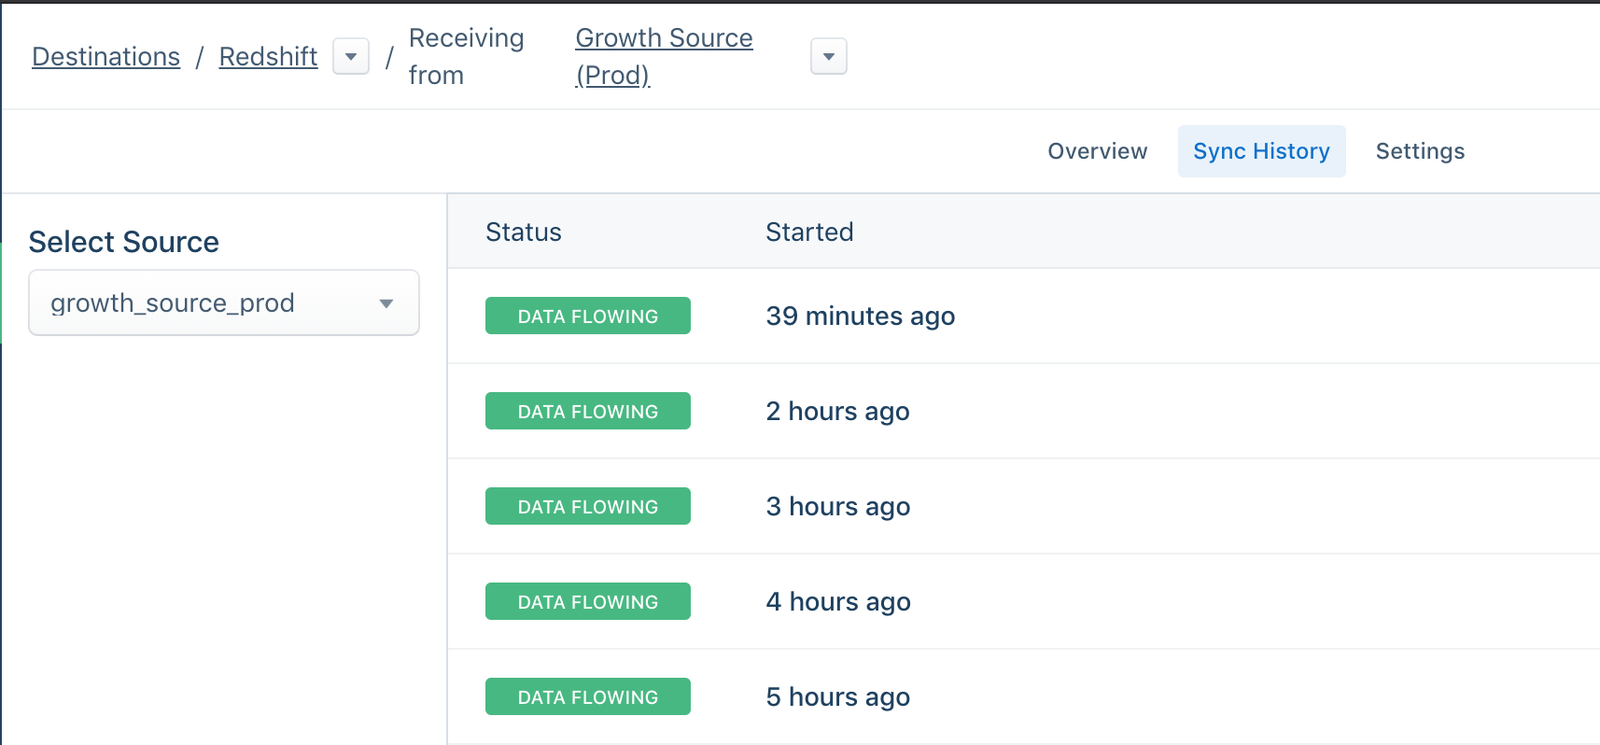Select the Sync History tab

1261,151
